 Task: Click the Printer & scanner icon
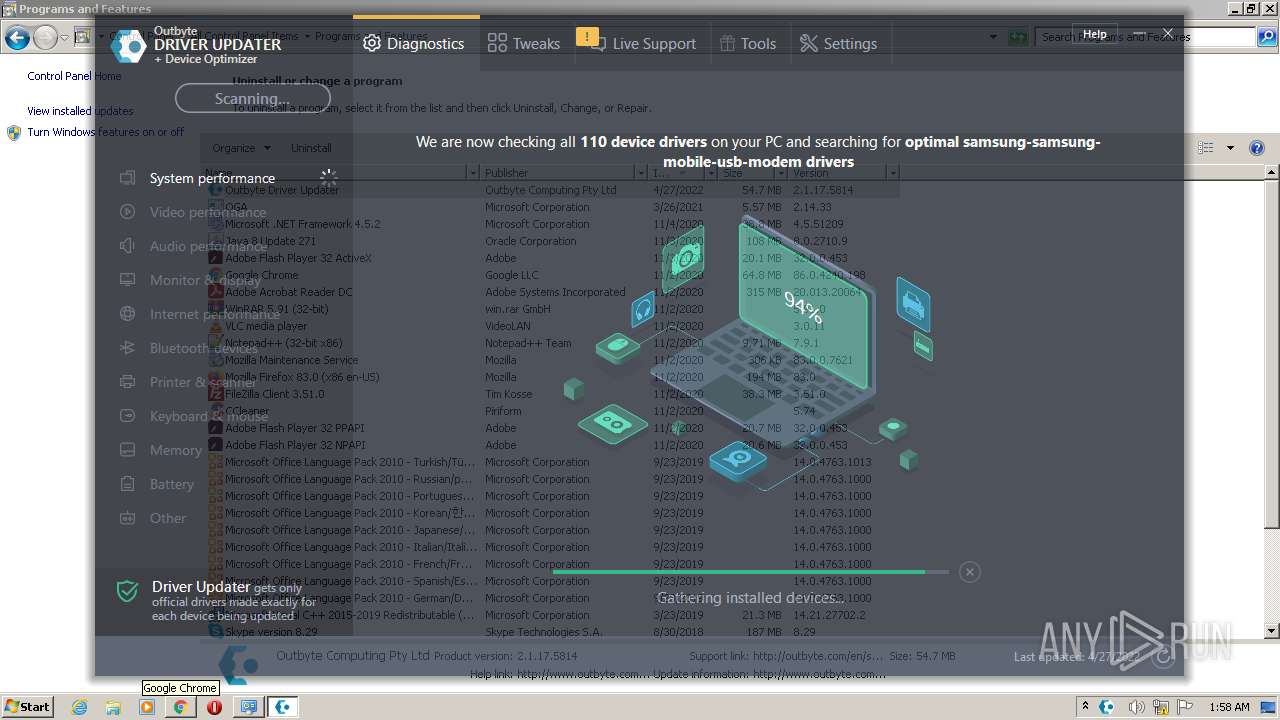coord(127,382)
